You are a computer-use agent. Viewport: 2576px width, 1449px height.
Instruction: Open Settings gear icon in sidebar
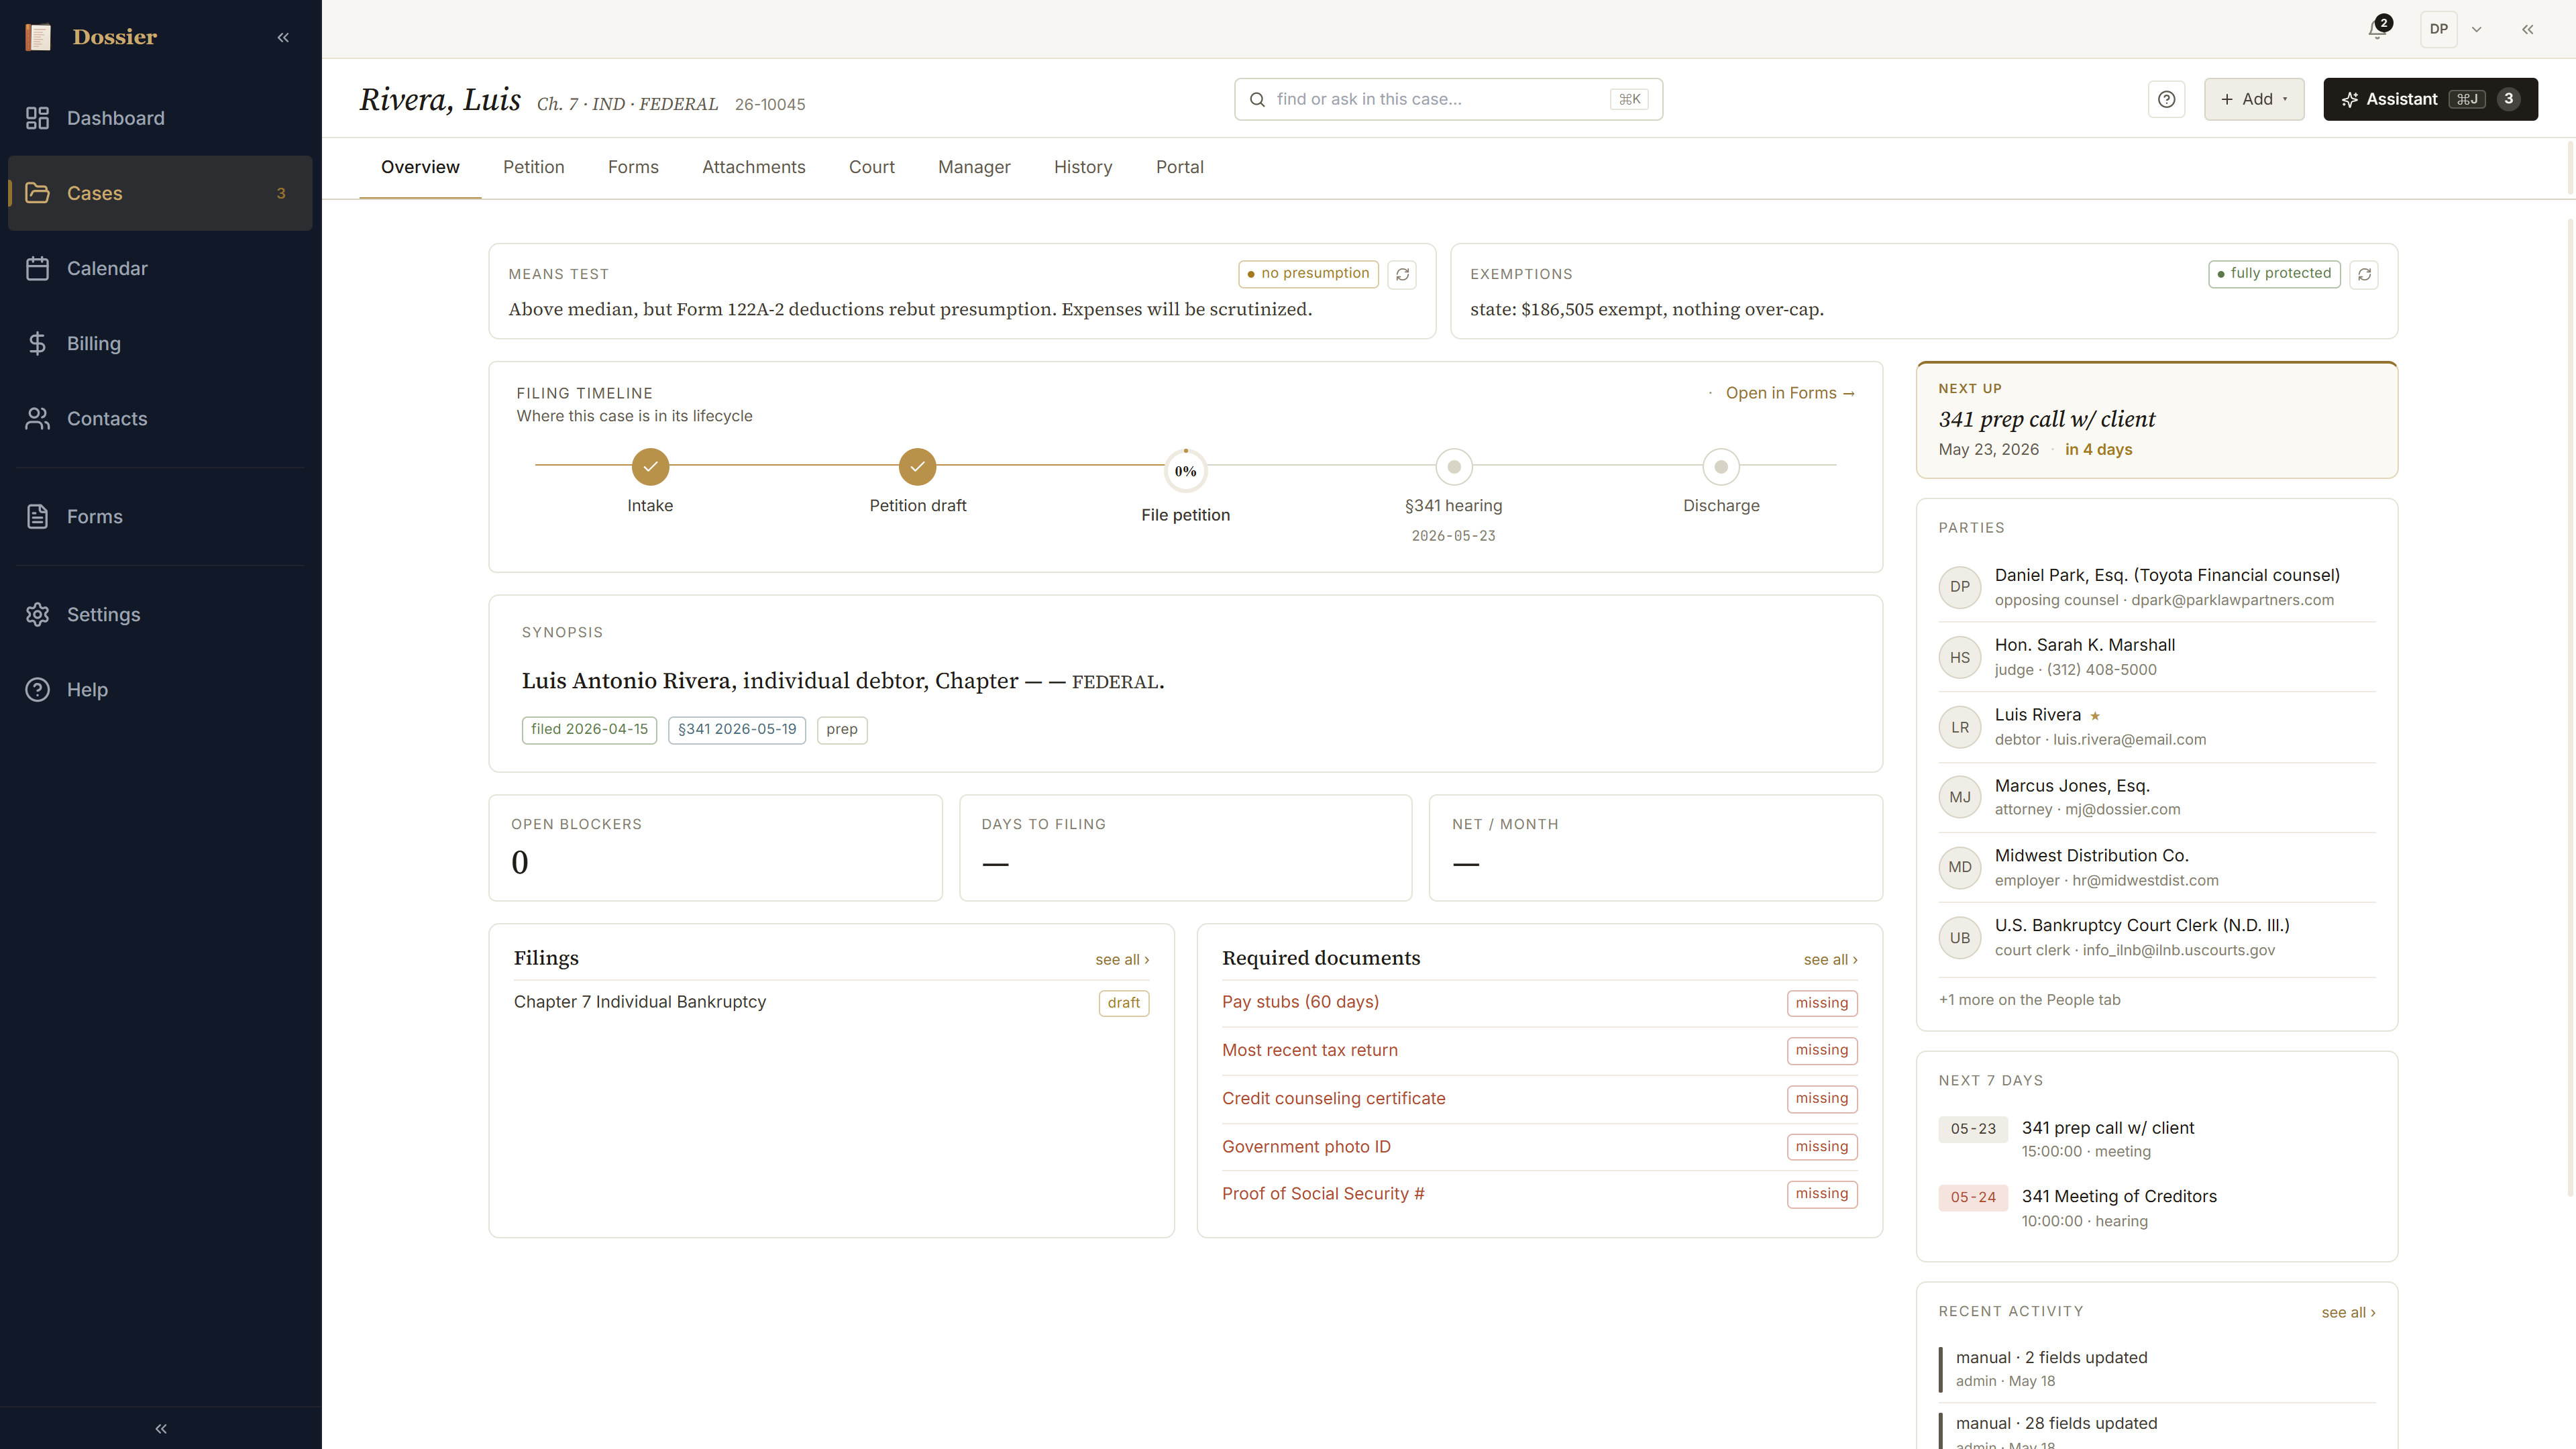coord(38,614)
